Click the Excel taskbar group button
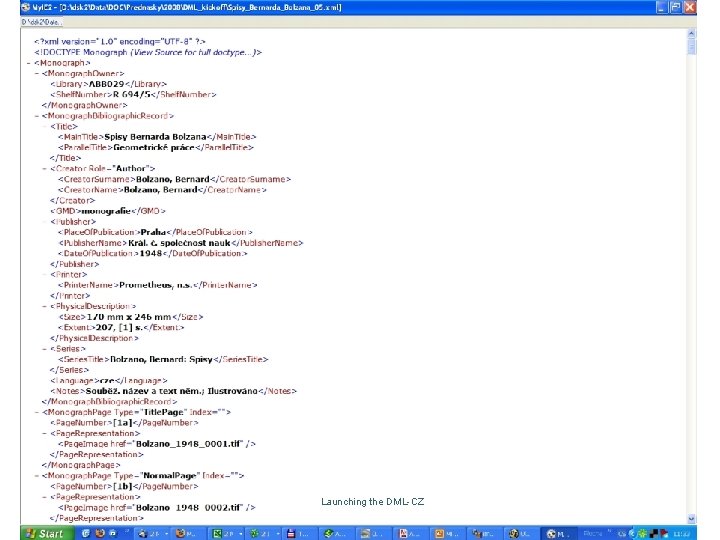720x540 pixels. pyautogui.click(x=227, y=534)
